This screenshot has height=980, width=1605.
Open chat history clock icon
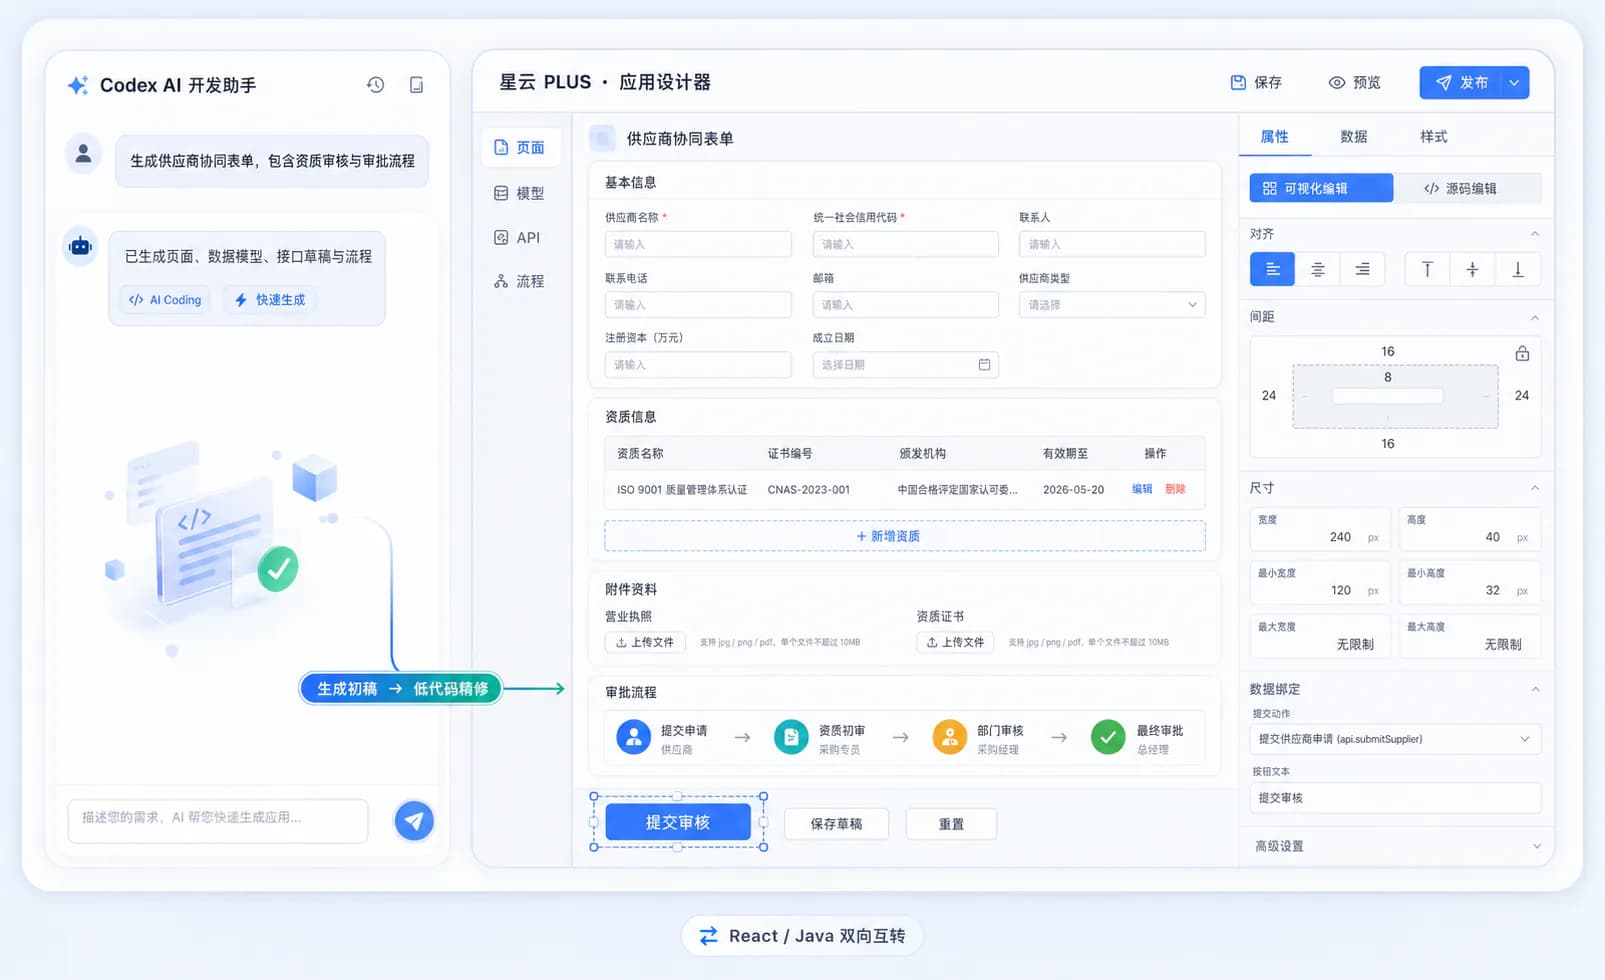coord(375,85)
